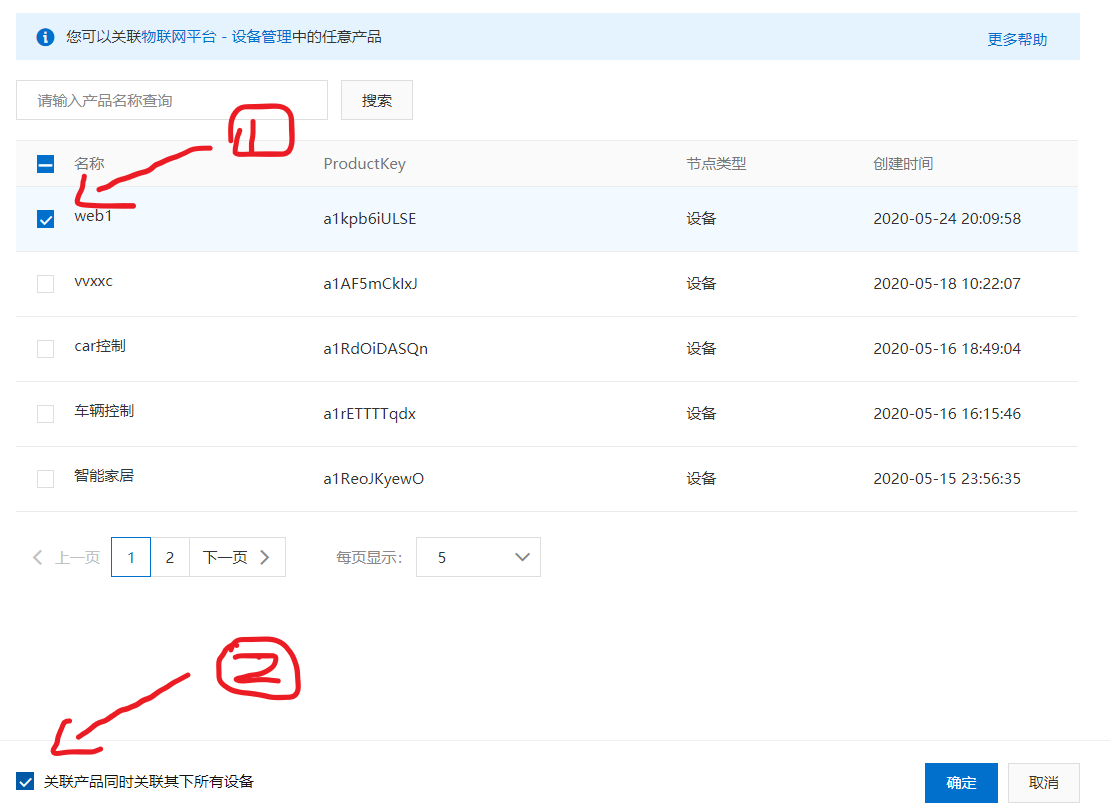Check the 智能家居 product checkbox

point(44,478)
